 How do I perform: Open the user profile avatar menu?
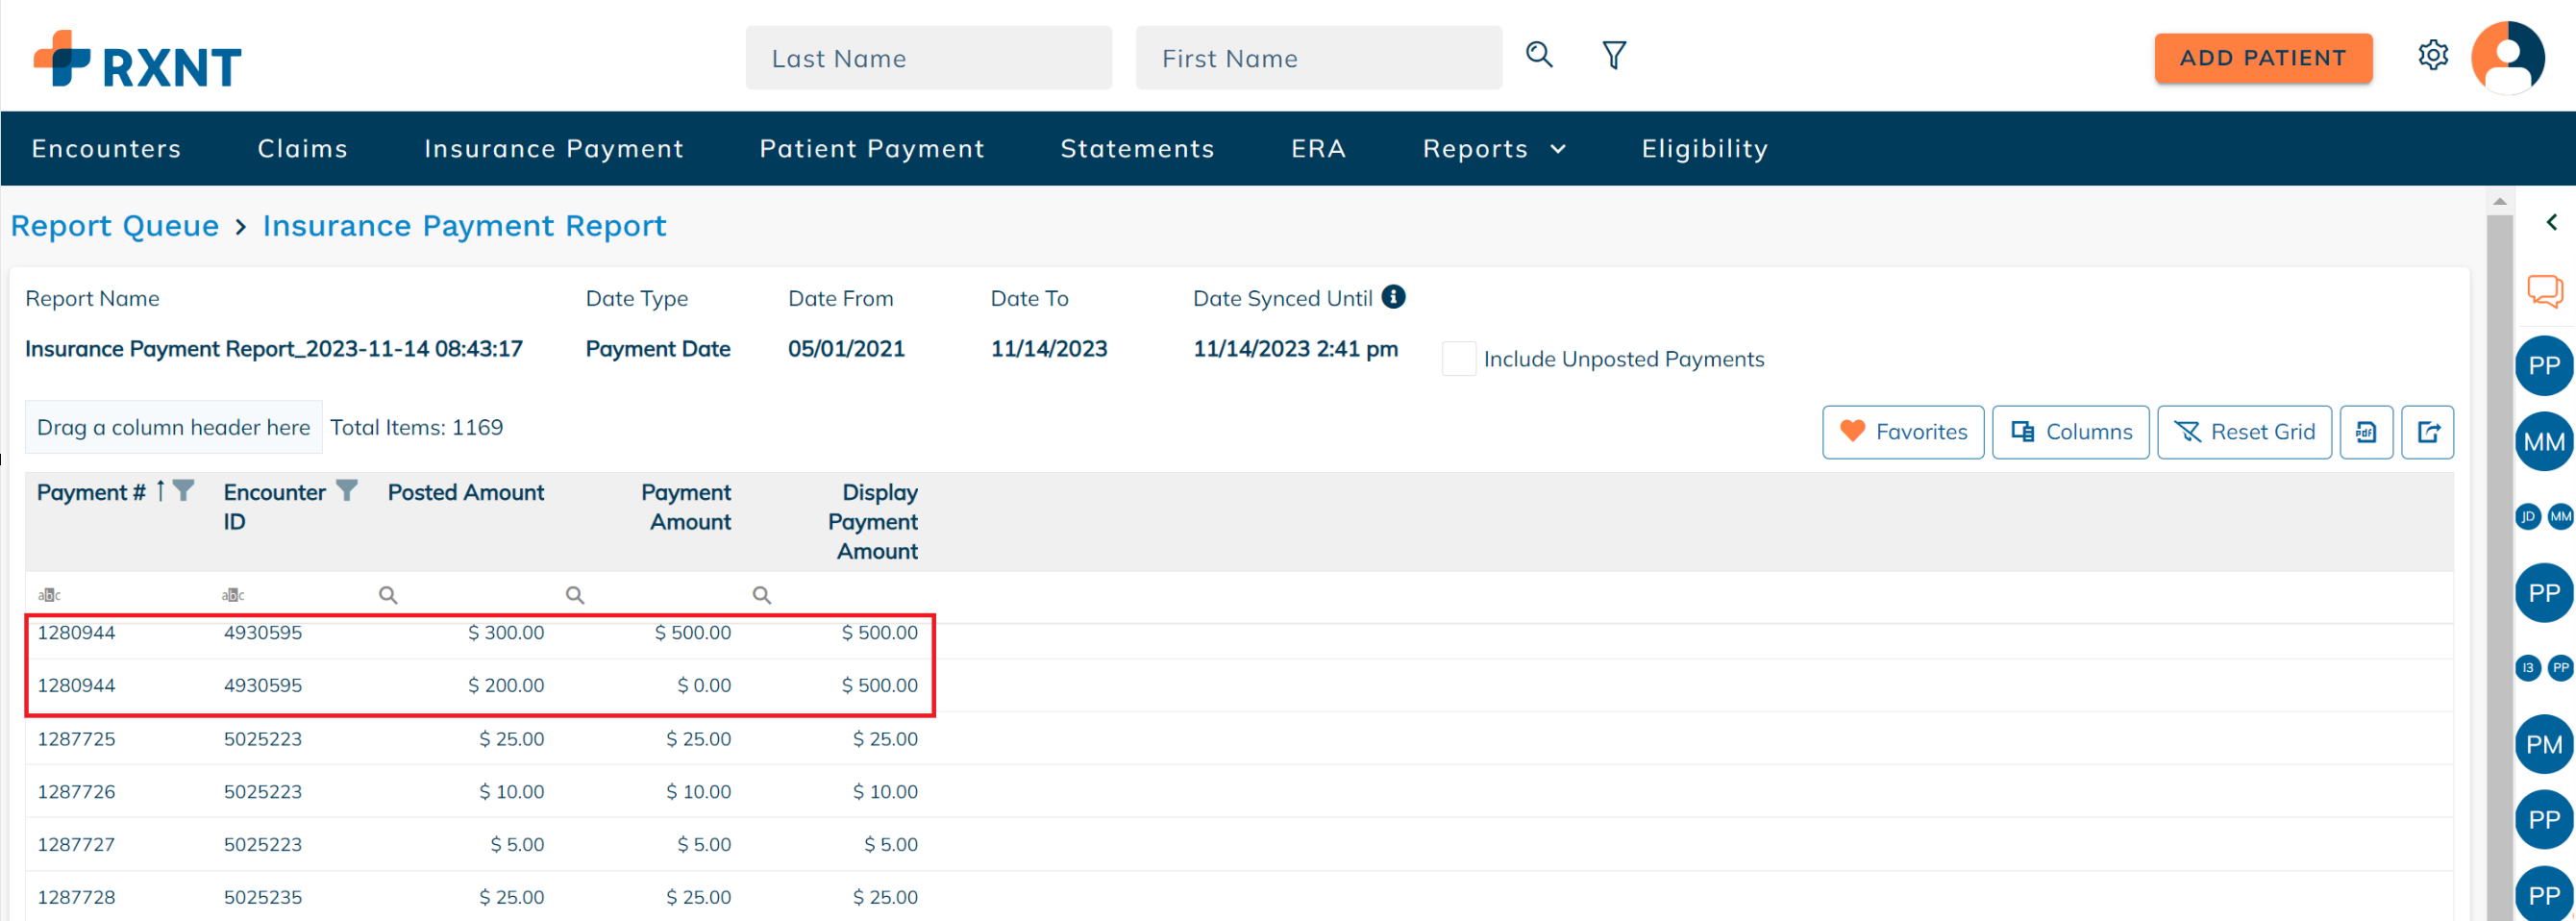[x=2508, y=57]
